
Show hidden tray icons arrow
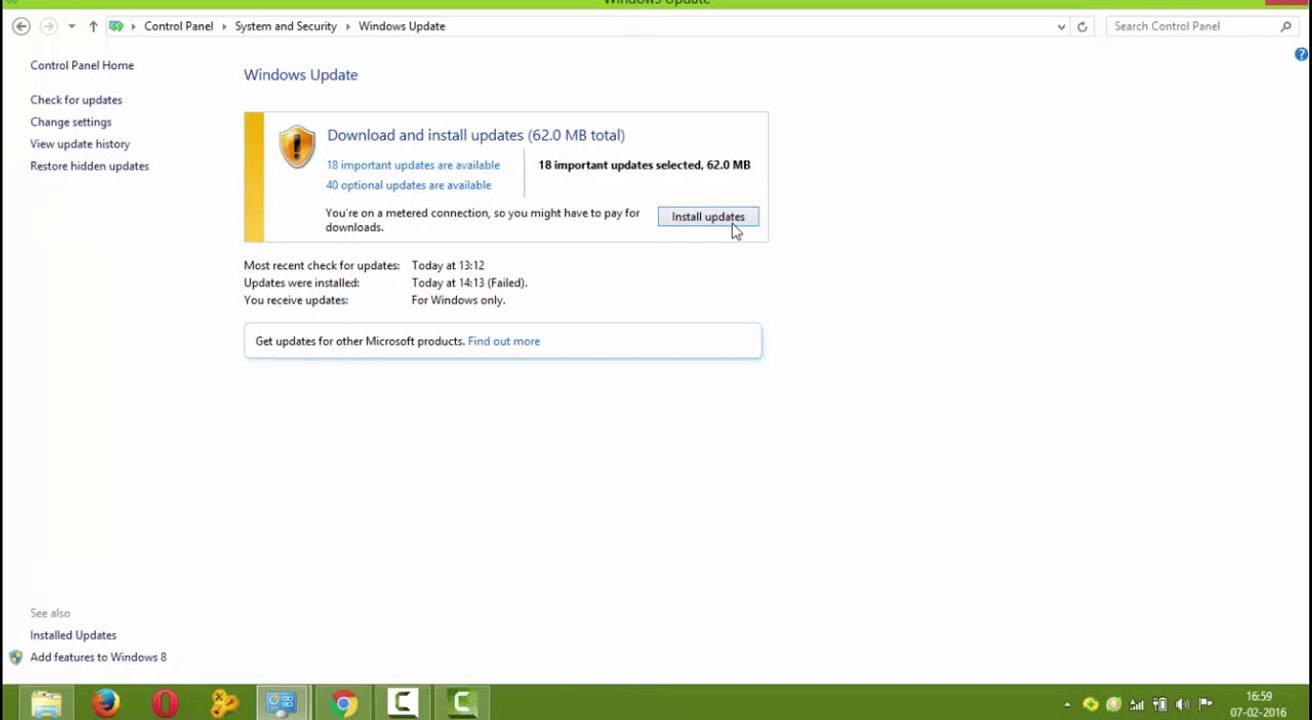tap(1067, 704)
